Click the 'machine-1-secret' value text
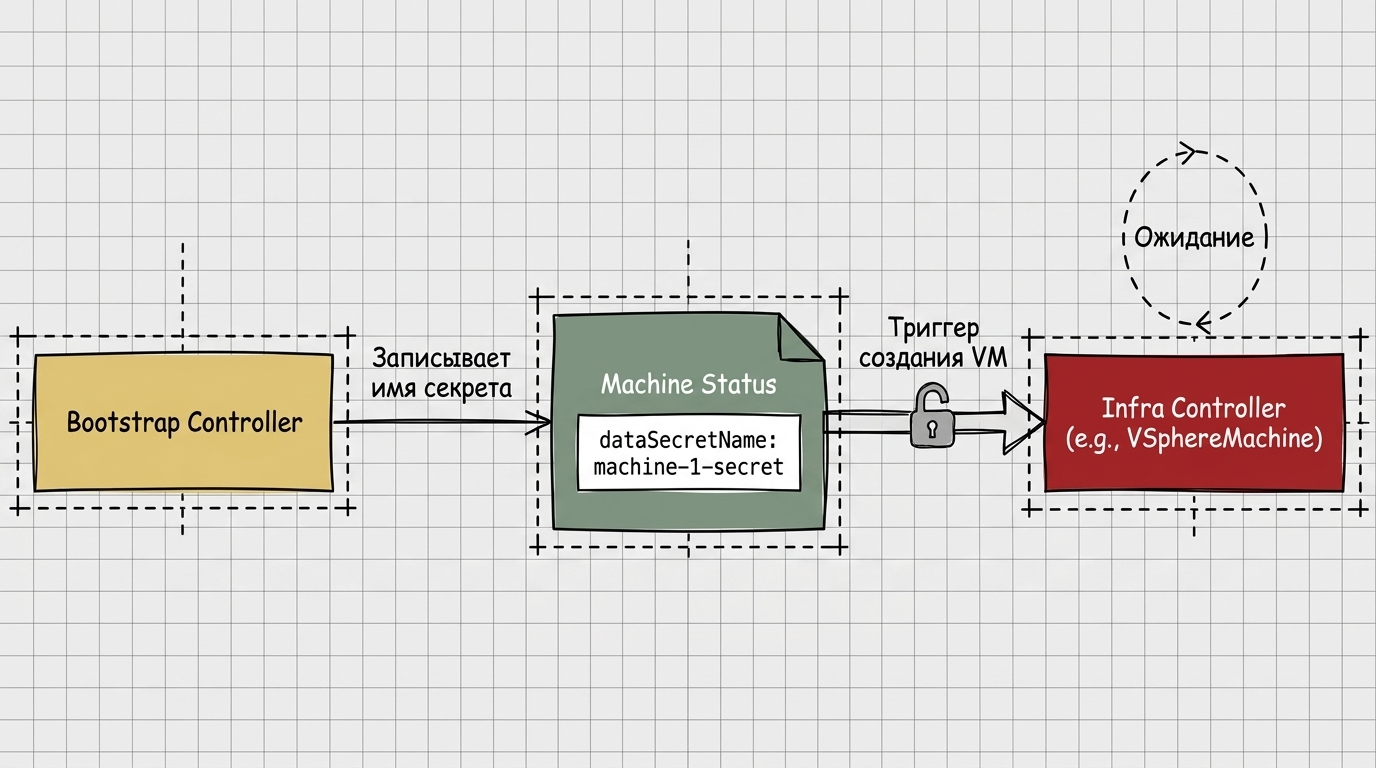The height and width of the screenshot is (768, 1376). tap(689, 467)
